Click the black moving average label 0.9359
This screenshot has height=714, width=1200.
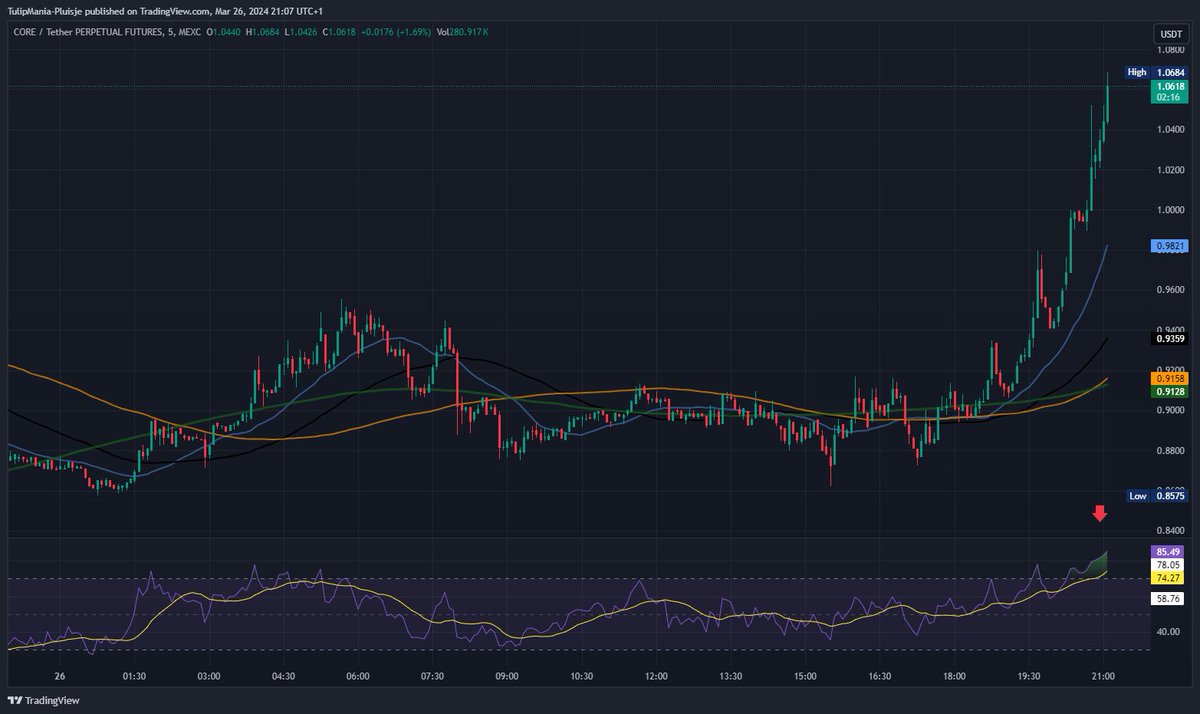(x=1169, y=339)
